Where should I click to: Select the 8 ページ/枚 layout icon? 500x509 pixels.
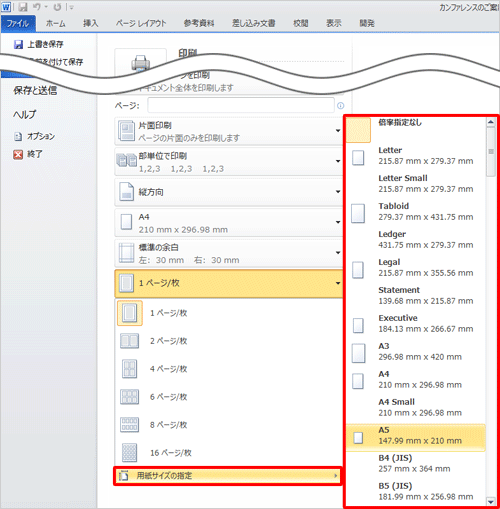pos(129,425)
